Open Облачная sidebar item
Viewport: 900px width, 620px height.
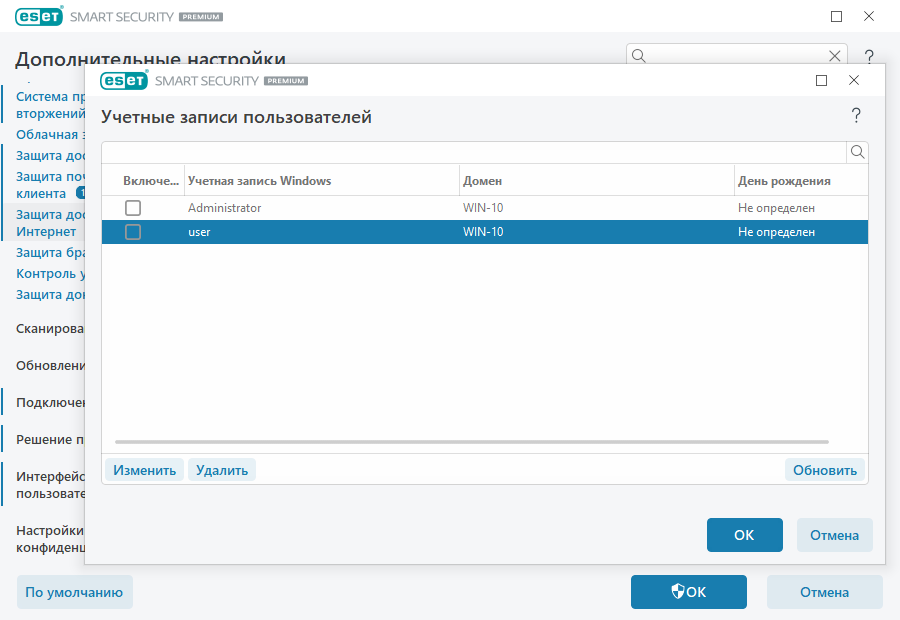(51, 134)
